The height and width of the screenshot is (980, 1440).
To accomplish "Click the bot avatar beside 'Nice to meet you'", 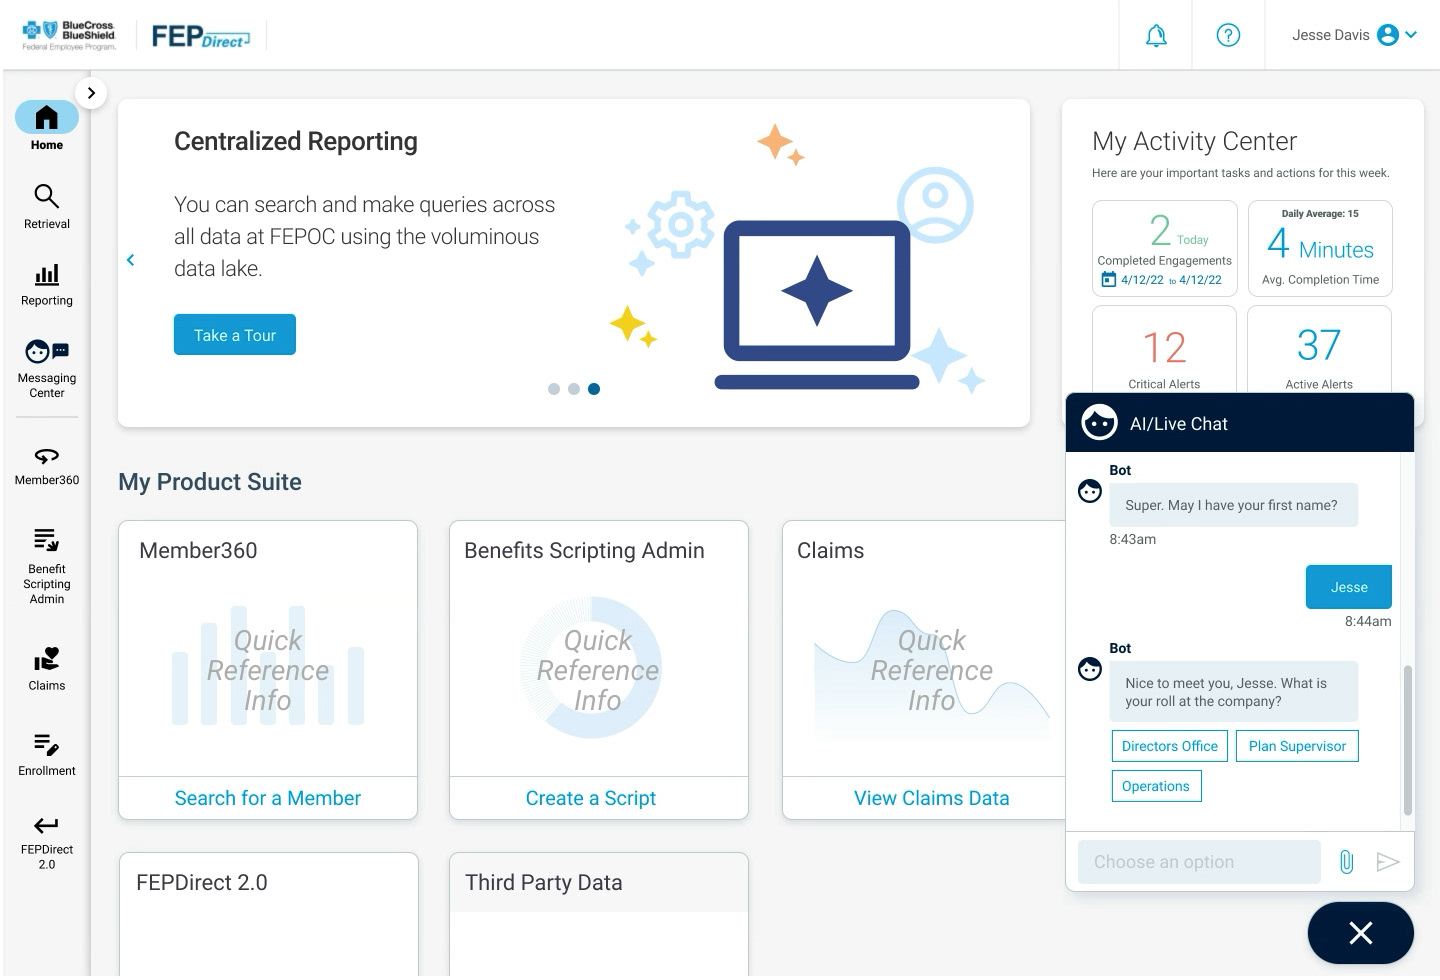I will 1090,669.
